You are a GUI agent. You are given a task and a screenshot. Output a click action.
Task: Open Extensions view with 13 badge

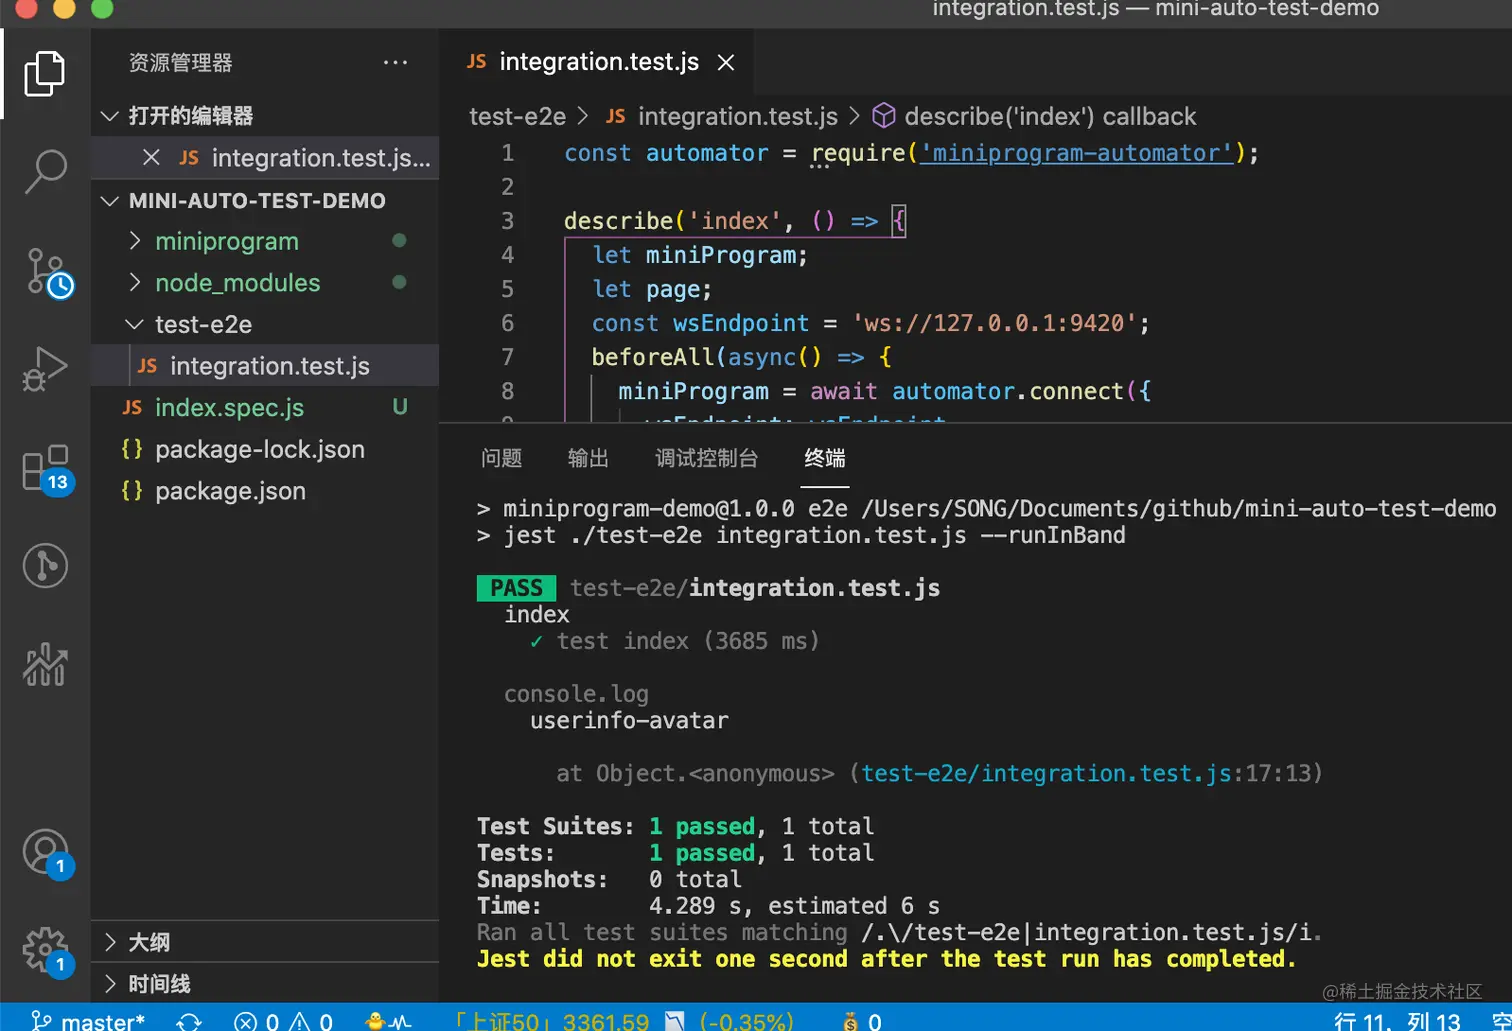tap(45, 468)
